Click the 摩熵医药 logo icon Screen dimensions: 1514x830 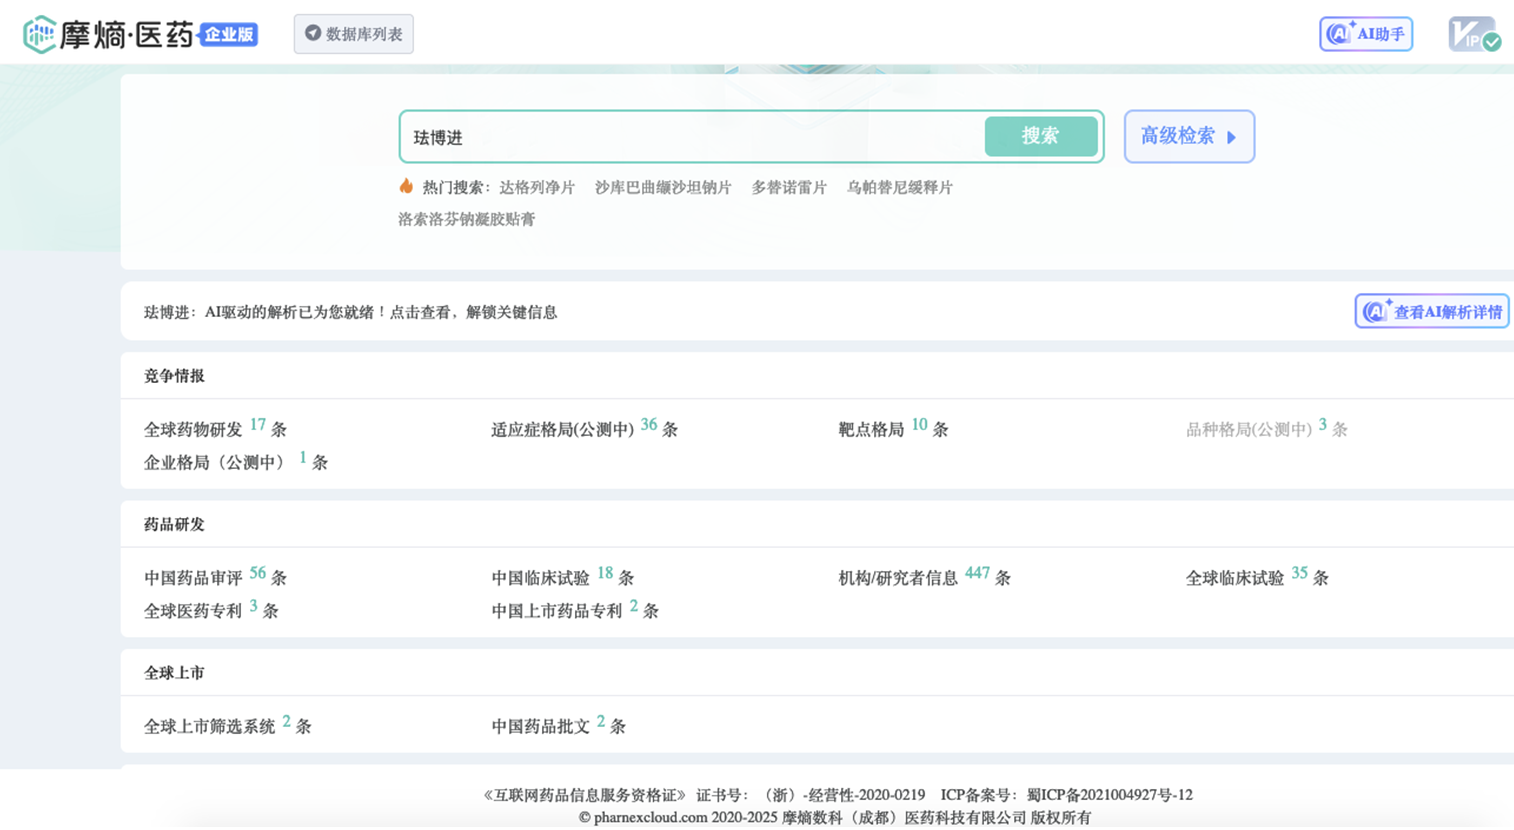pos(39,34)
